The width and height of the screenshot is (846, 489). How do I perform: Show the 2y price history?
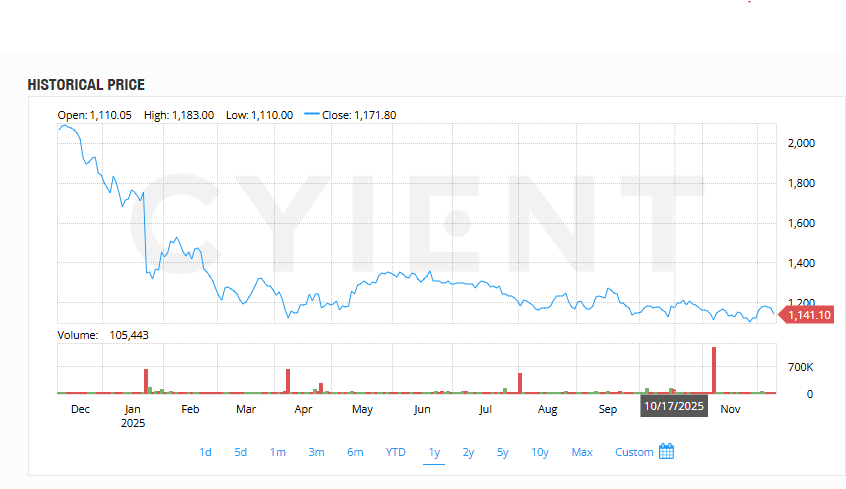pyautogui.click(x=468, y=452)
